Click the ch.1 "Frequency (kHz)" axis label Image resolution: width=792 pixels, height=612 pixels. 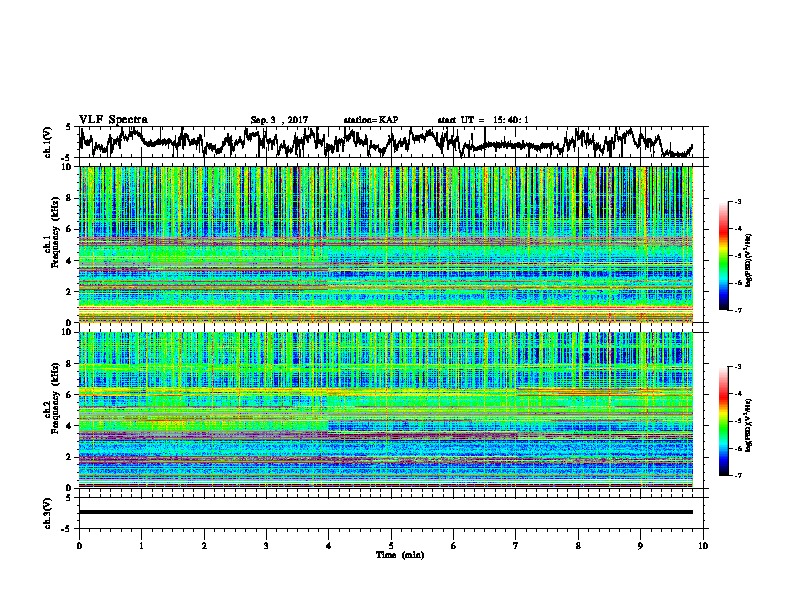tap(55, 233)
